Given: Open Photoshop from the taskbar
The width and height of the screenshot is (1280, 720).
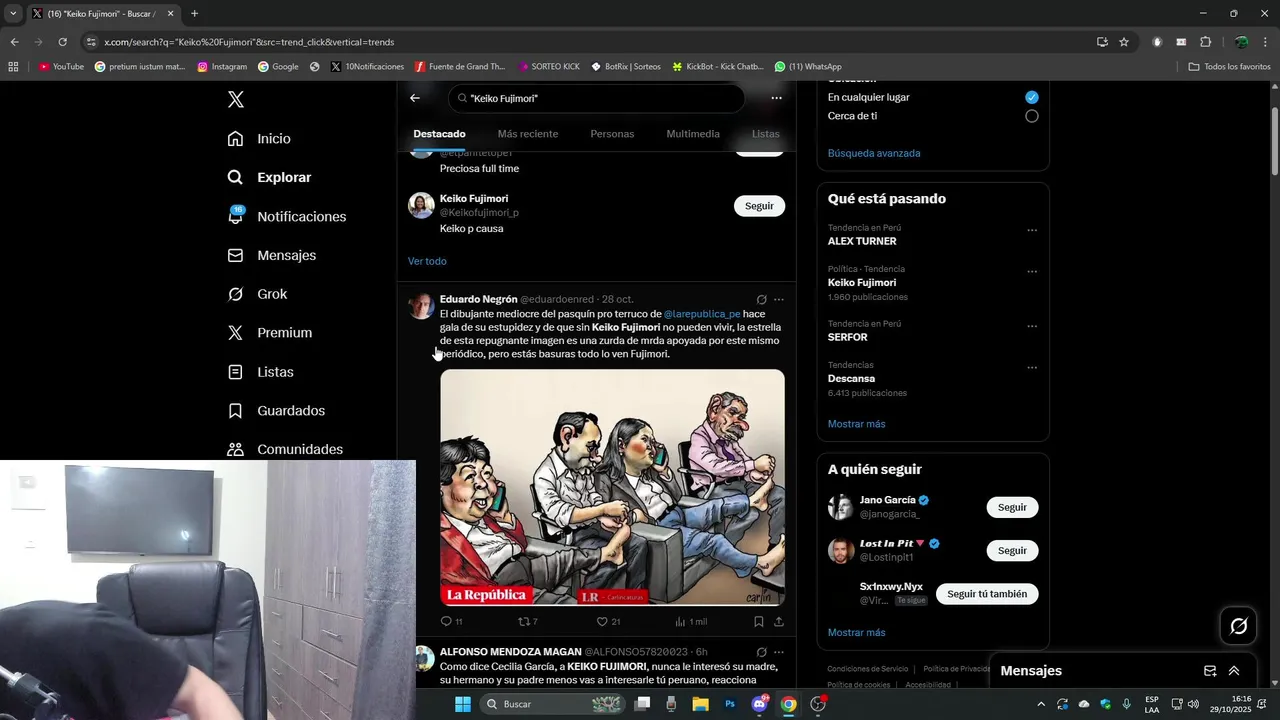Looking at the screenshot, I should 730,704.
